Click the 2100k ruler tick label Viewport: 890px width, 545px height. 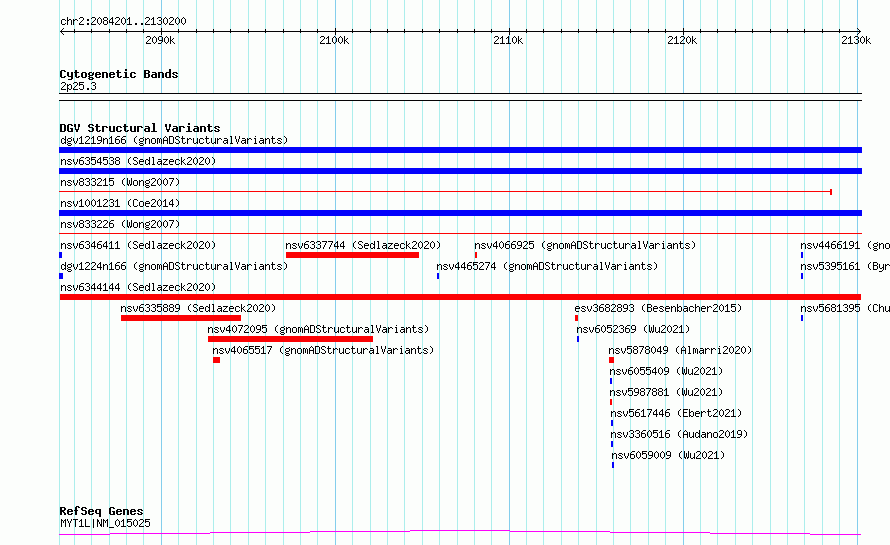click(x=334, y=40)
